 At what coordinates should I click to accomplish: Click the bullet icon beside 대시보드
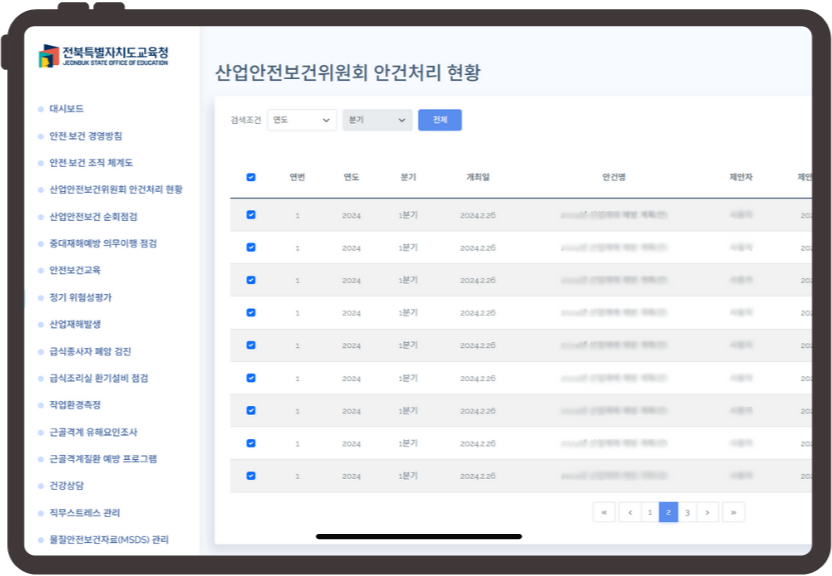(40, 109)
